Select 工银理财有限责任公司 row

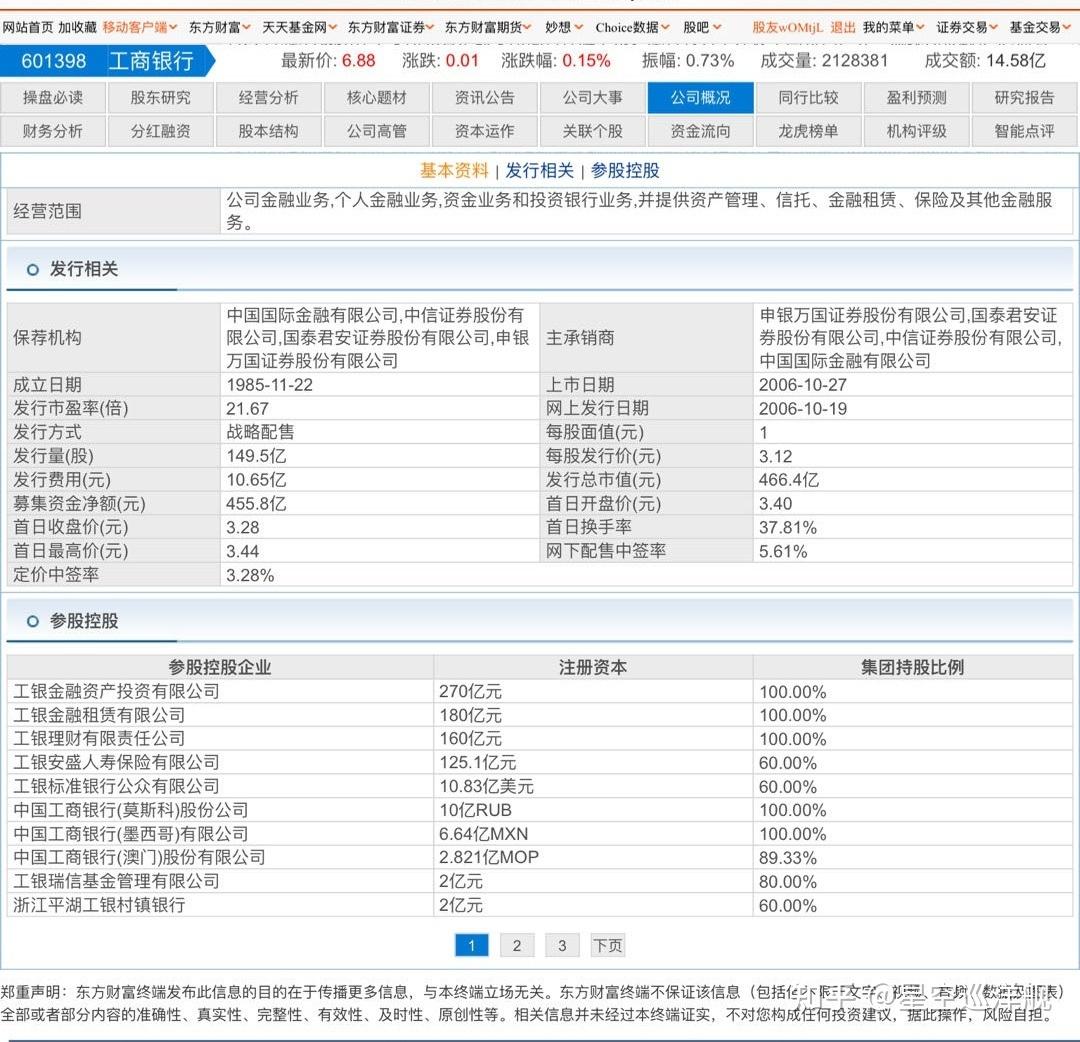coord(539,738)
